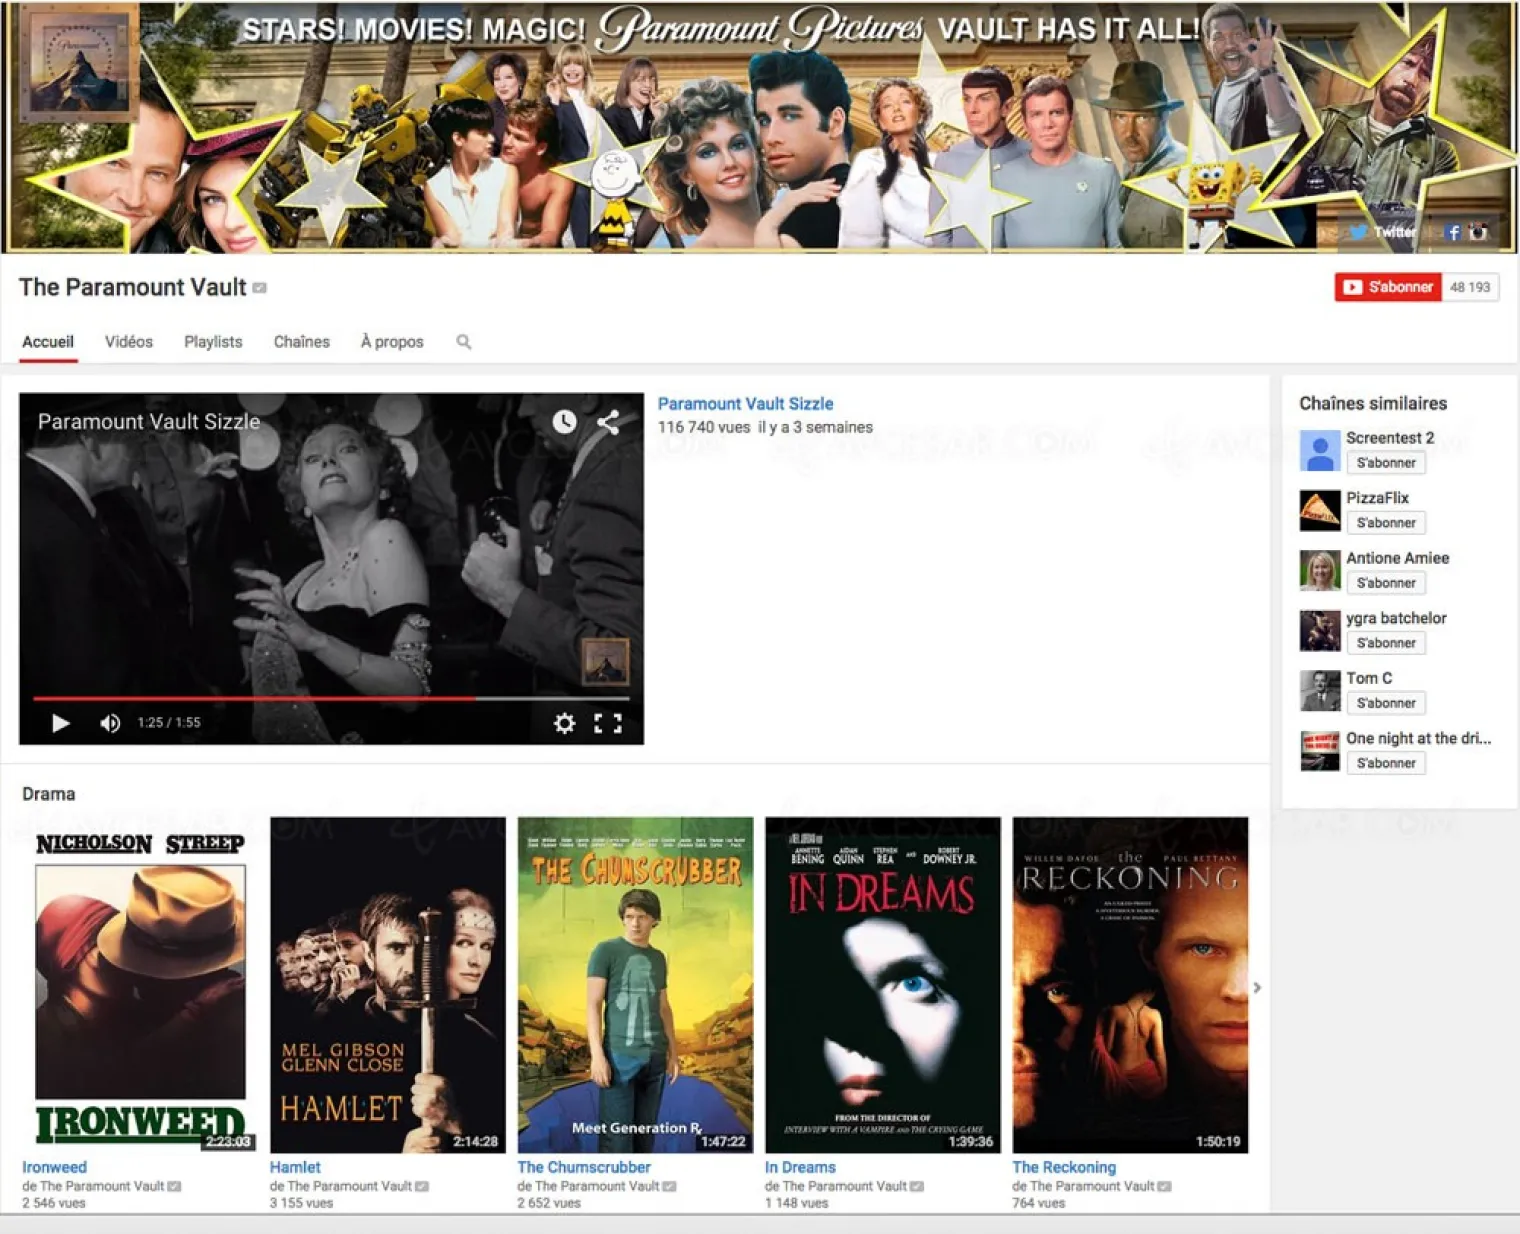The height and width of the screenshot is (1234, 1520).
Task: Play the Paramount Vault Sizzle video
Action: coord(60,722)
